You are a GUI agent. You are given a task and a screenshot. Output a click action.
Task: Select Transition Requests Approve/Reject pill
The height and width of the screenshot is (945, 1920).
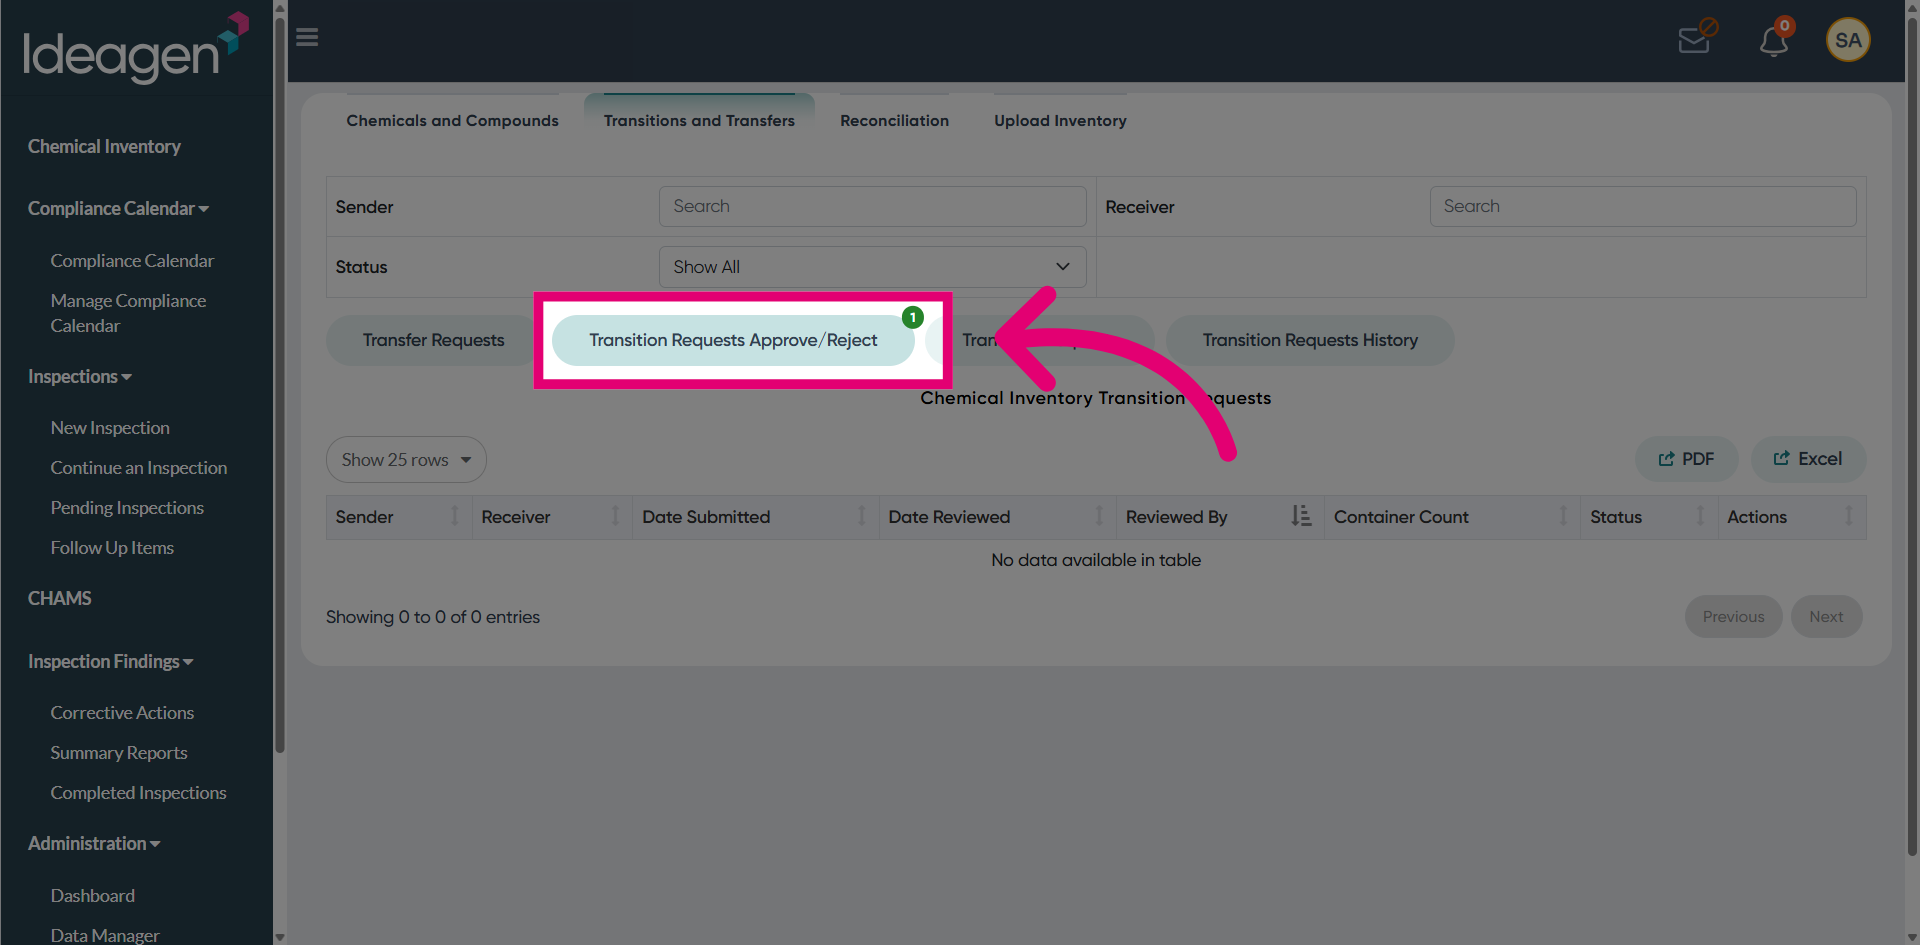click(x=733, y=340)
